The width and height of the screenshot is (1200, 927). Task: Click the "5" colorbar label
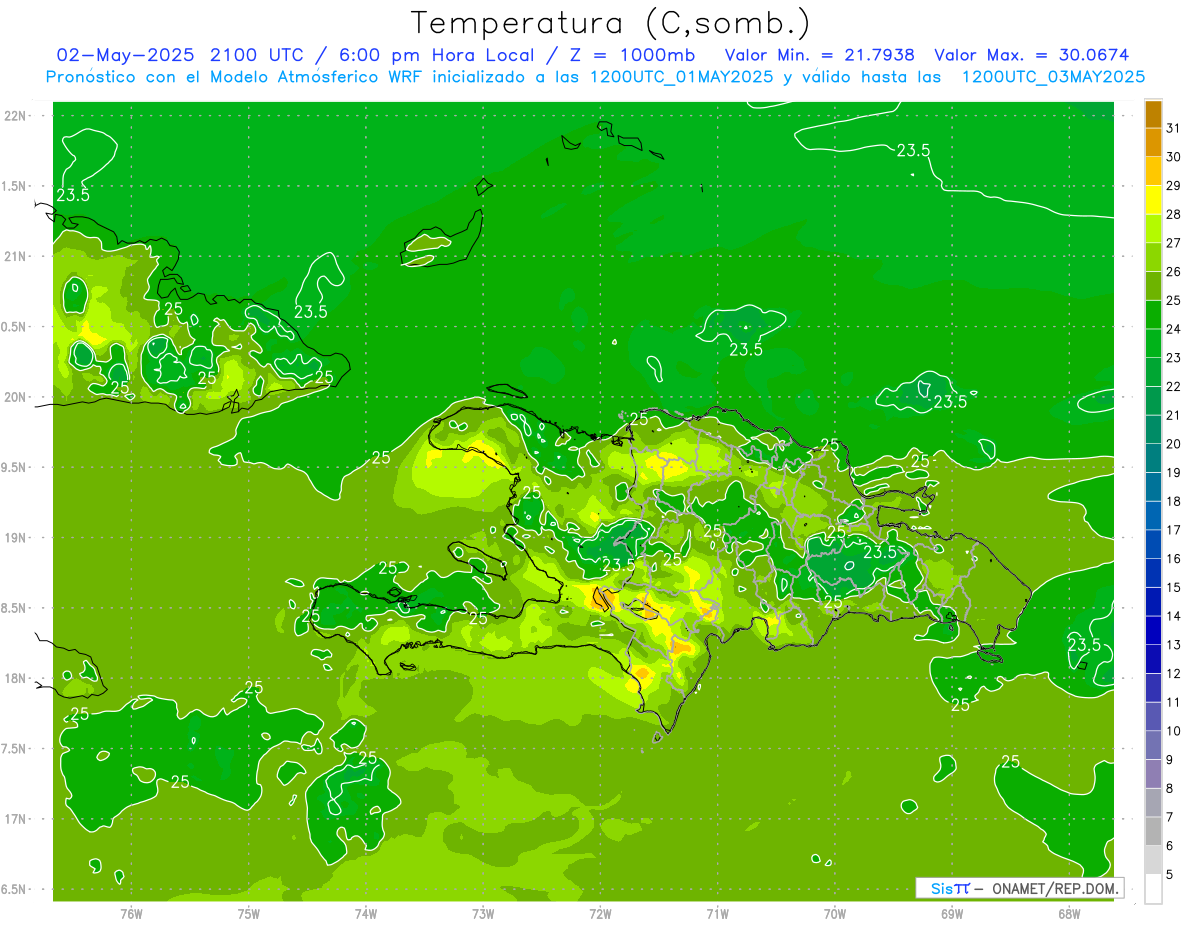tap(1169, 874)
